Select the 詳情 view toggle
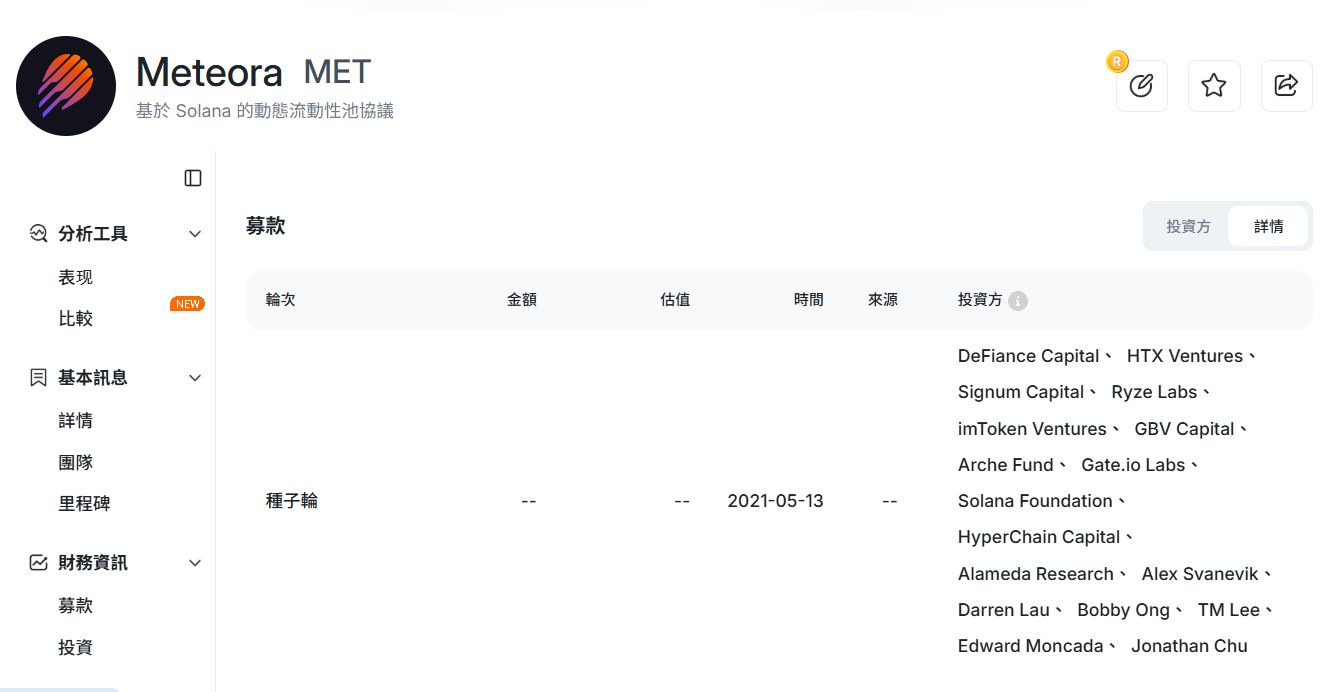 point(1268,226)
